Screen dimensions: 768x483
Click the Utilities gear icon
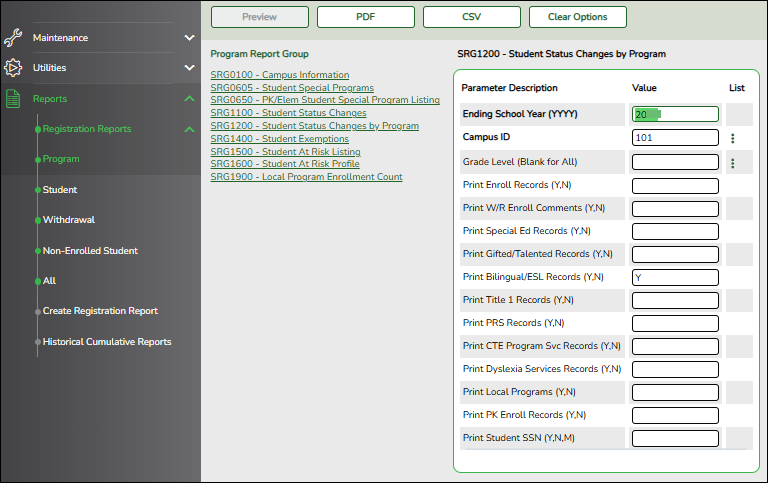click(13, 68)
